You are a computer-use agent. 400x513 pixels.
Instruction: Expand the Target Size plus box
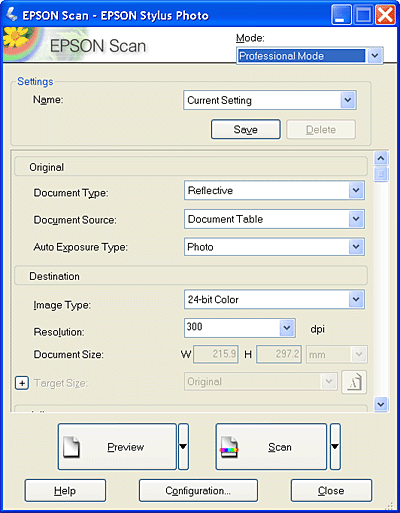22,383
